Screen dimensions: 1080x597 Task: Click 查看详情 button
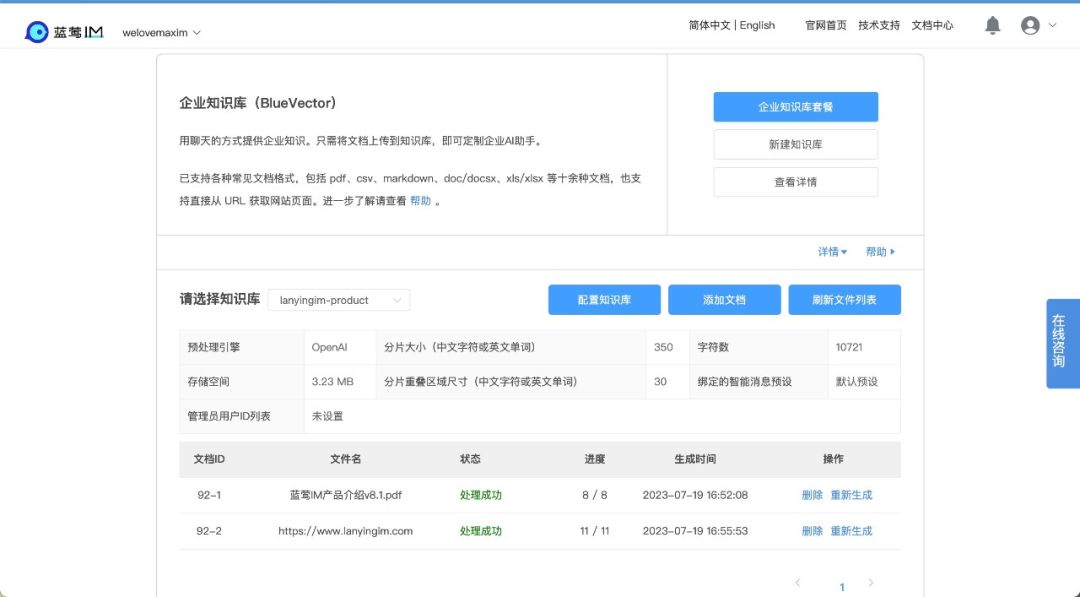point(796,182)
